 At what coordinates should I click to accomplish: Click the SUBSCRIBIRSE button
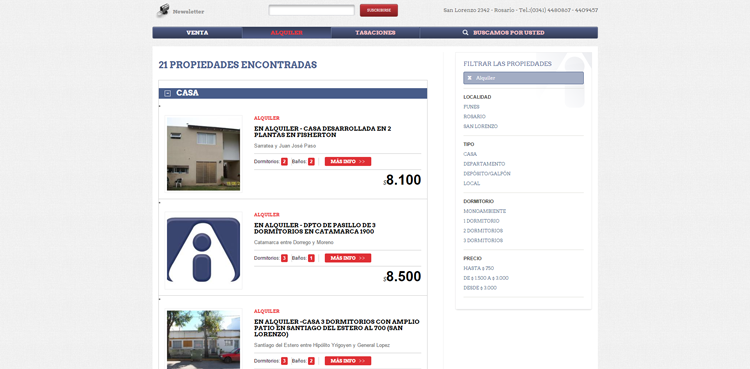pos(379,10)
